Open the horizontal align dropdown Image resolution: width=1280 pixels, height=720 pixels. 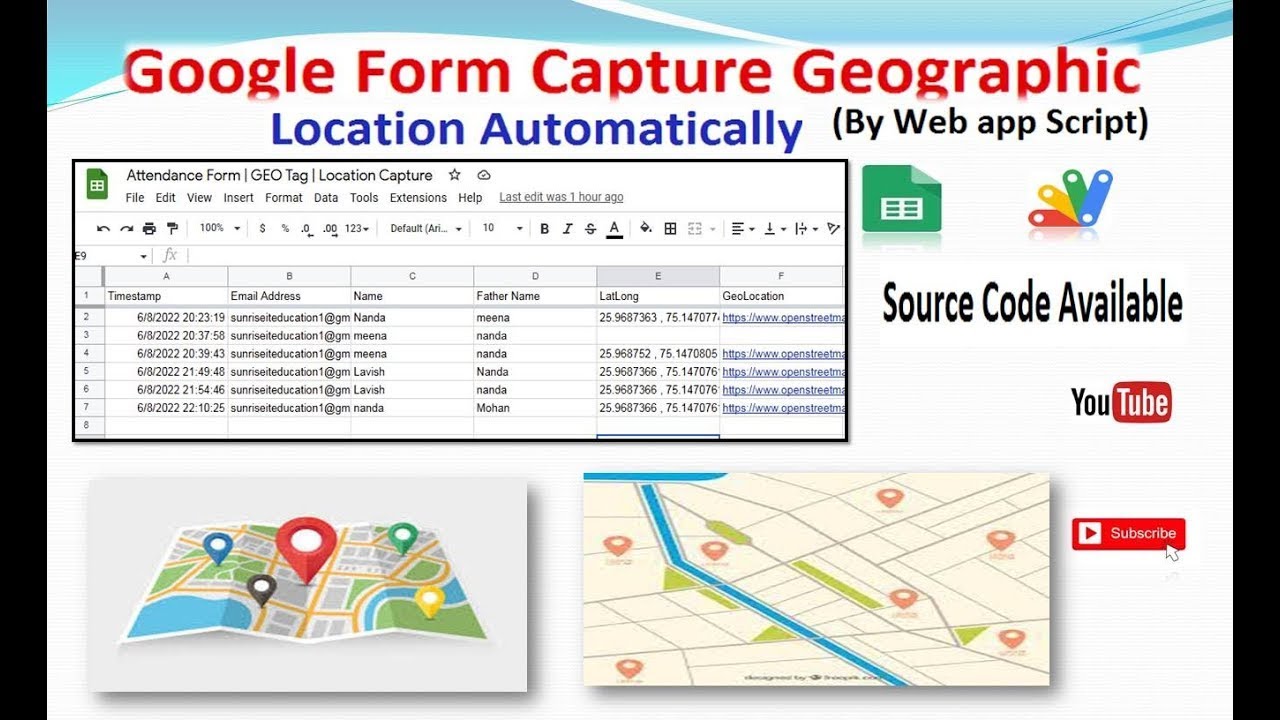point(744,229)
